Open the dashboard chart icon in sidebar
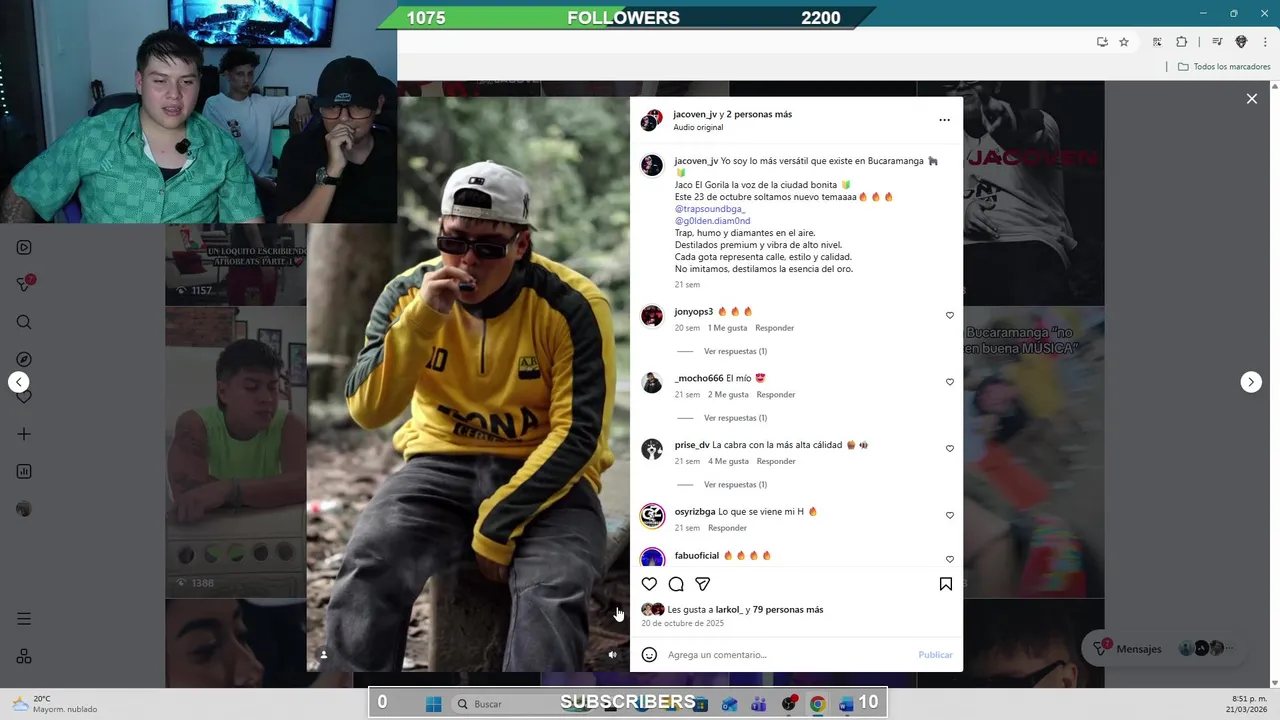The width and height of the screenshot is (1280, 720). (x=24, y=471)
